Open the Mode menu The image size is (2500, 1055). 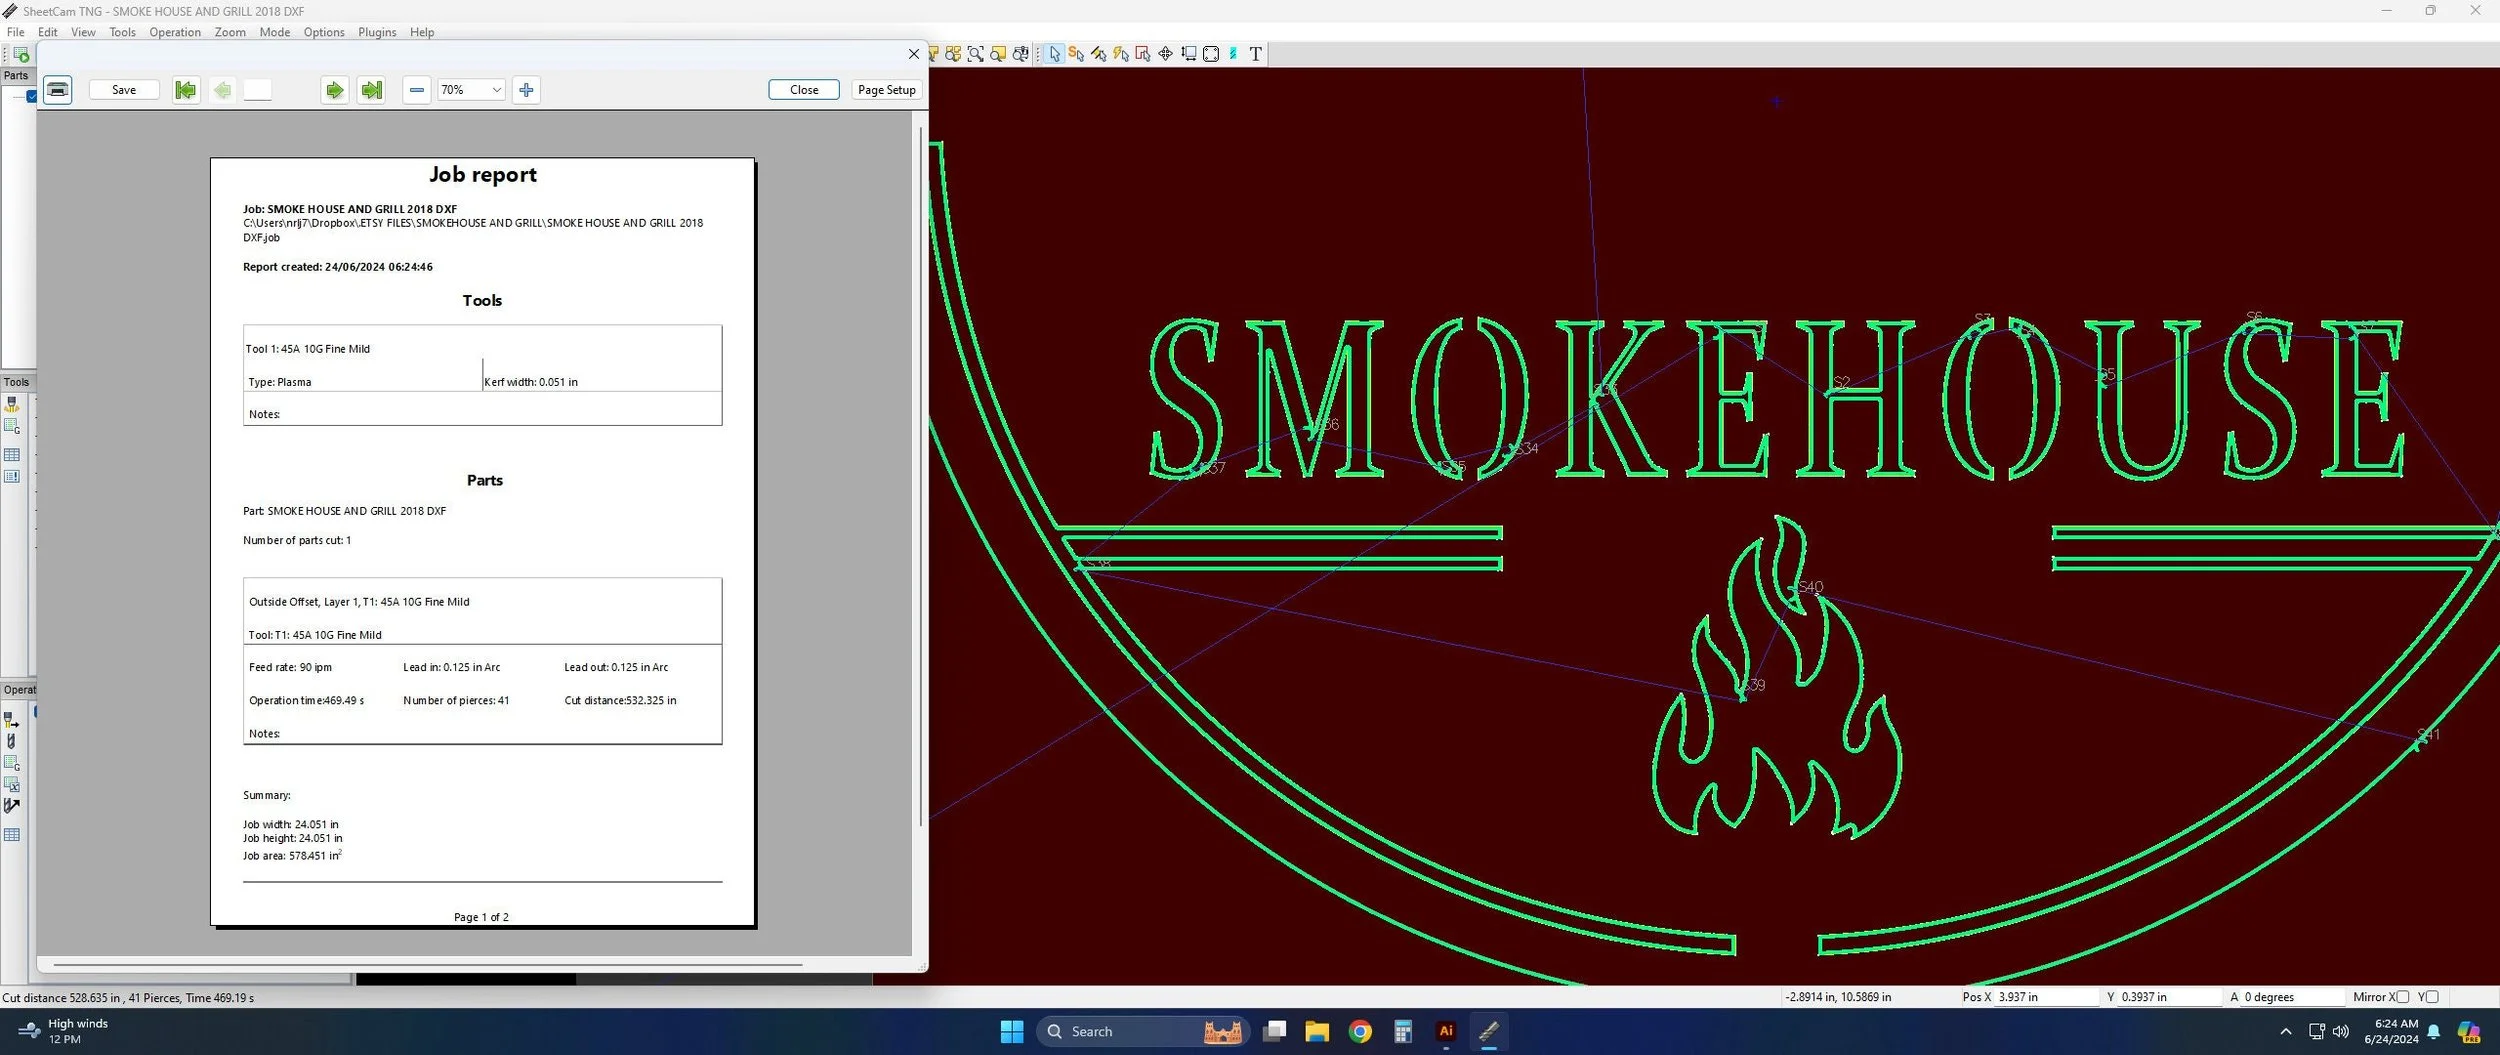coord(275,32)
